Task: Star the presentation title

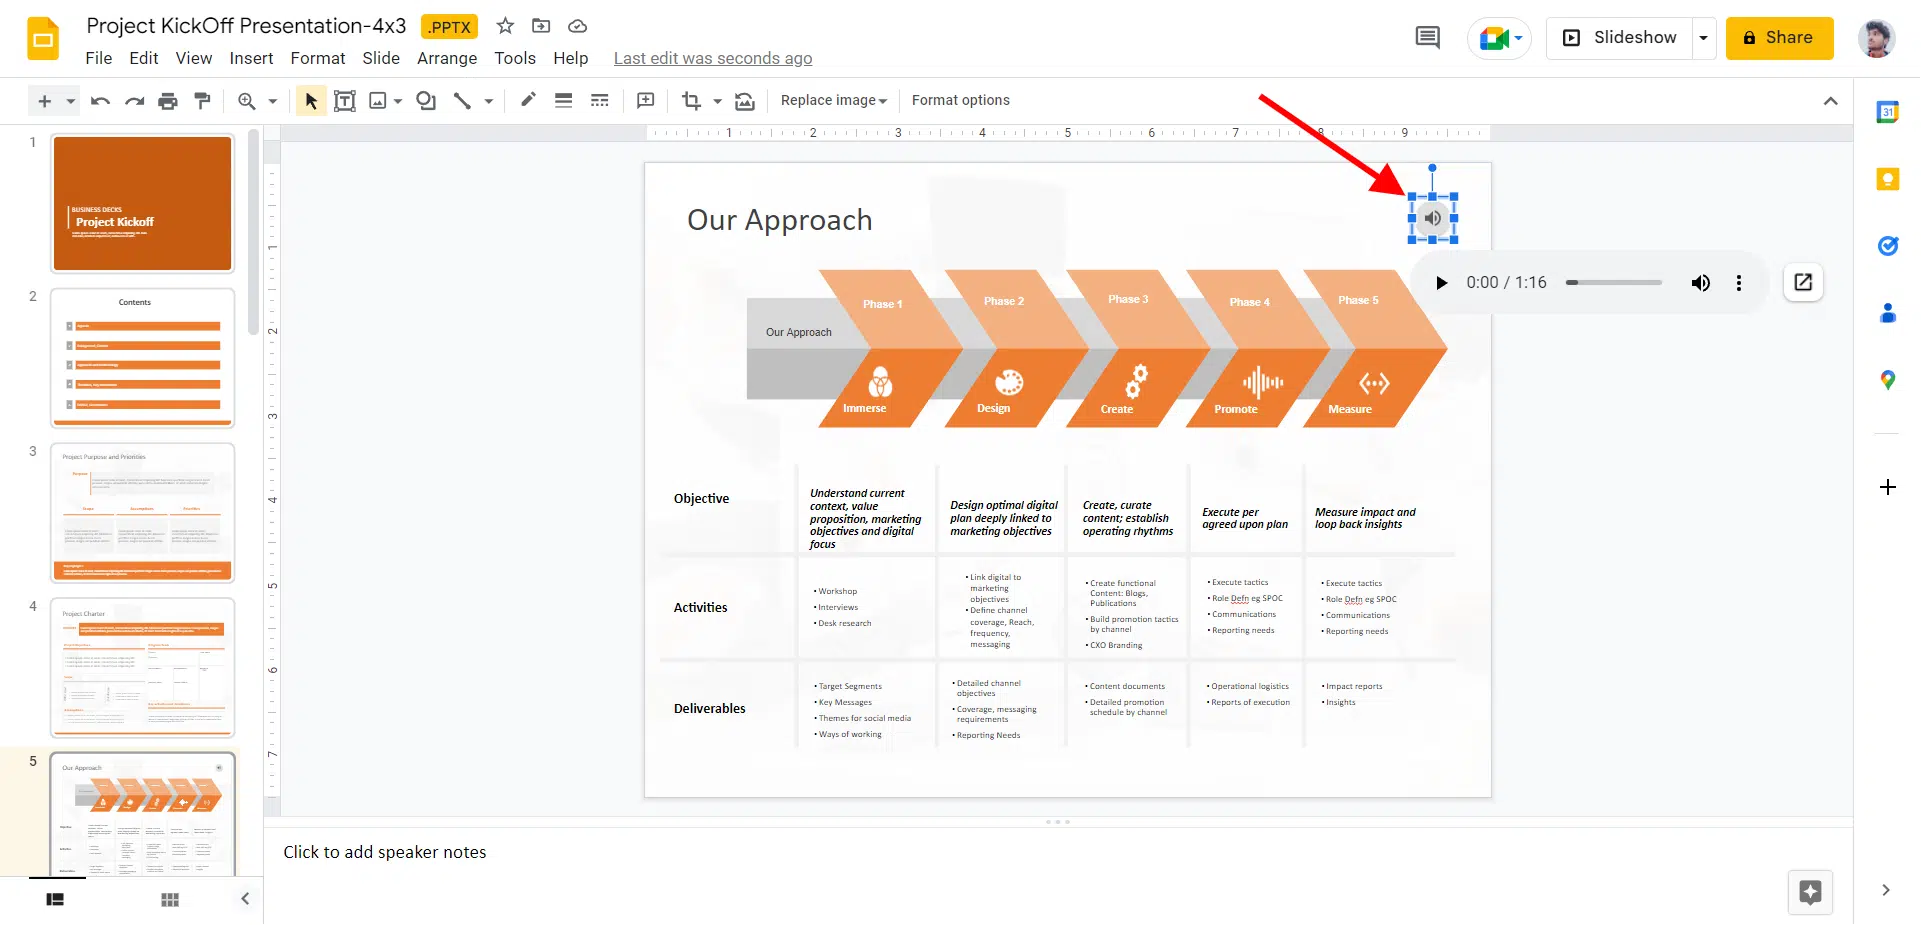Action: pyautogui.click(x=505, y=26)
